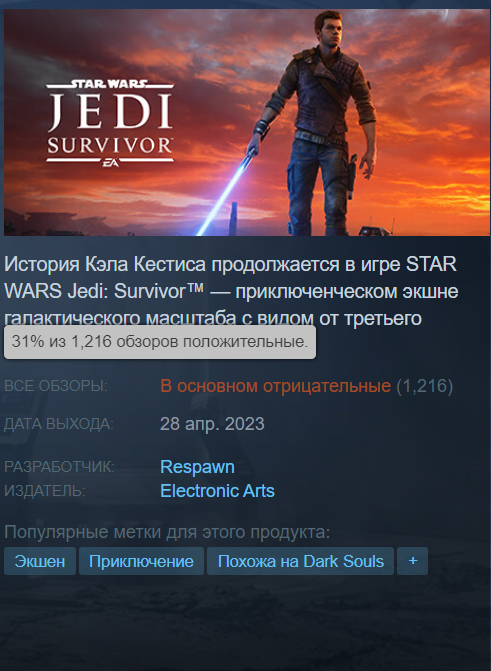Image resolution: width=491 pixels, height=671 pixels.
Task: Click the Популярные метки heading
Action: (167, 532)
